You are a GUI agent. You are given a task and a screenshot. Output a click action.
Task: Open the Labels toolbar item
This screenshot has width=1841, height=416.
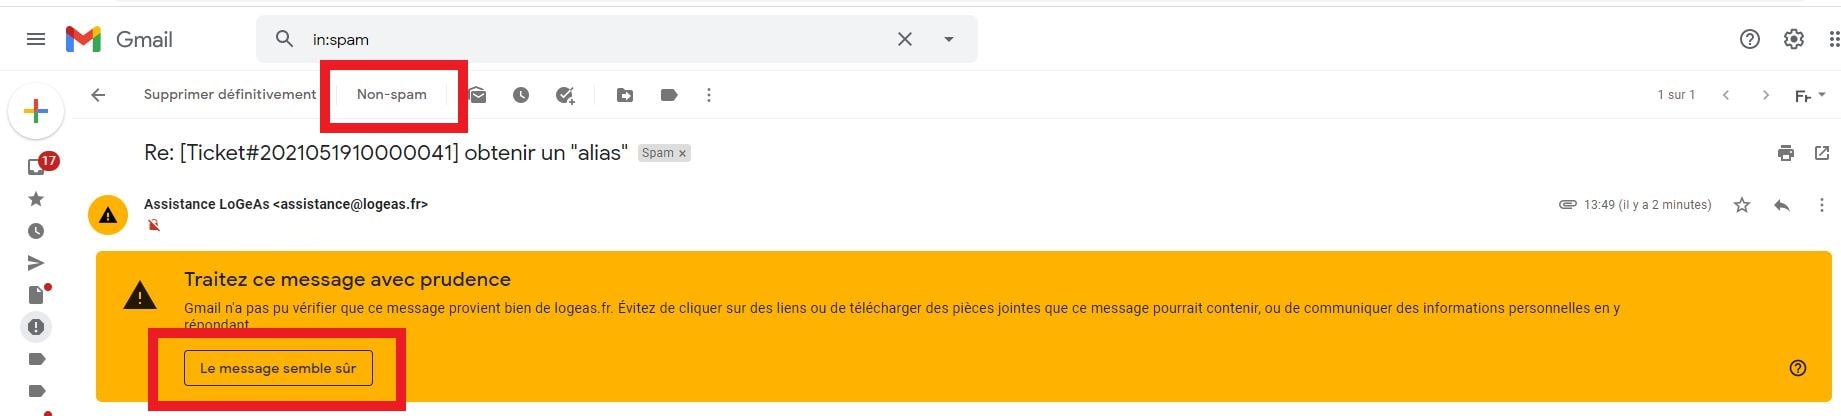[669, 95]
